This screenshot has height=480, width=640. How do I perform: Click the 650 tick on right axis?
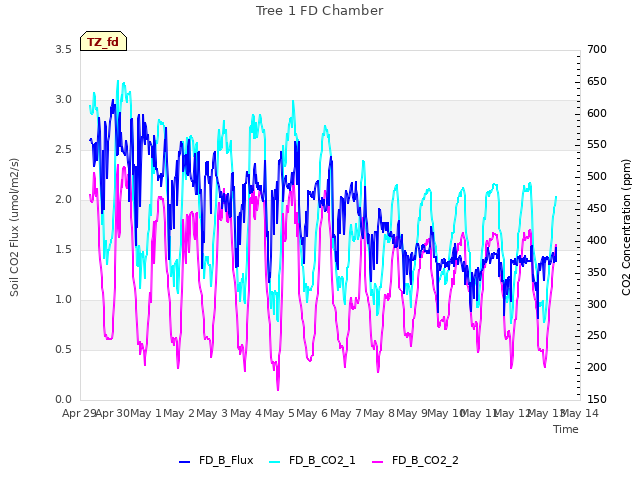pyautogui.click(x=597, y=81)
